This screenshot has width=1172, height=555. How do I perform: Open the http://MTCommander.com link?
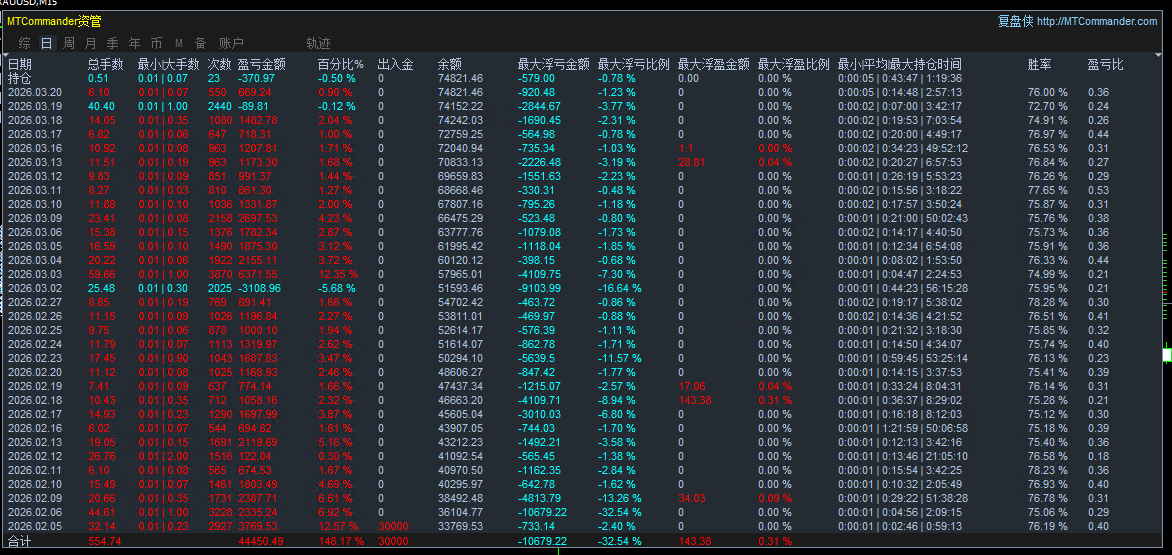point(1099,21)
